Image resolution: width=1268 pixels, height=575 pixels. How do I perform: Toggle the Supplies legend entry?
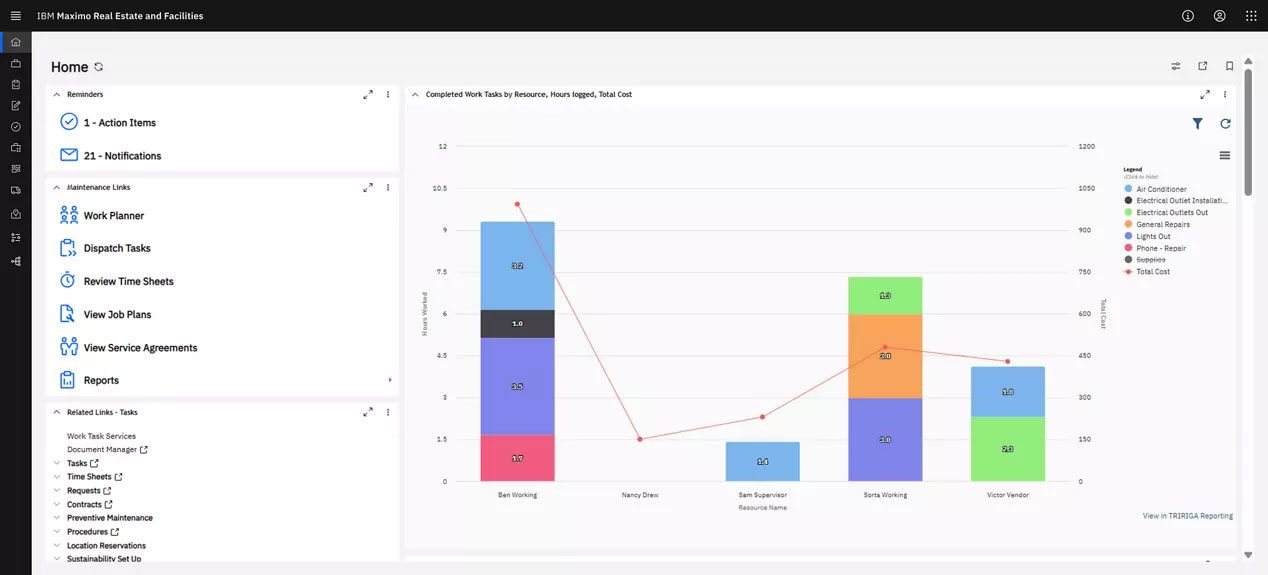pyautogui.click(x=1150, y=260)
